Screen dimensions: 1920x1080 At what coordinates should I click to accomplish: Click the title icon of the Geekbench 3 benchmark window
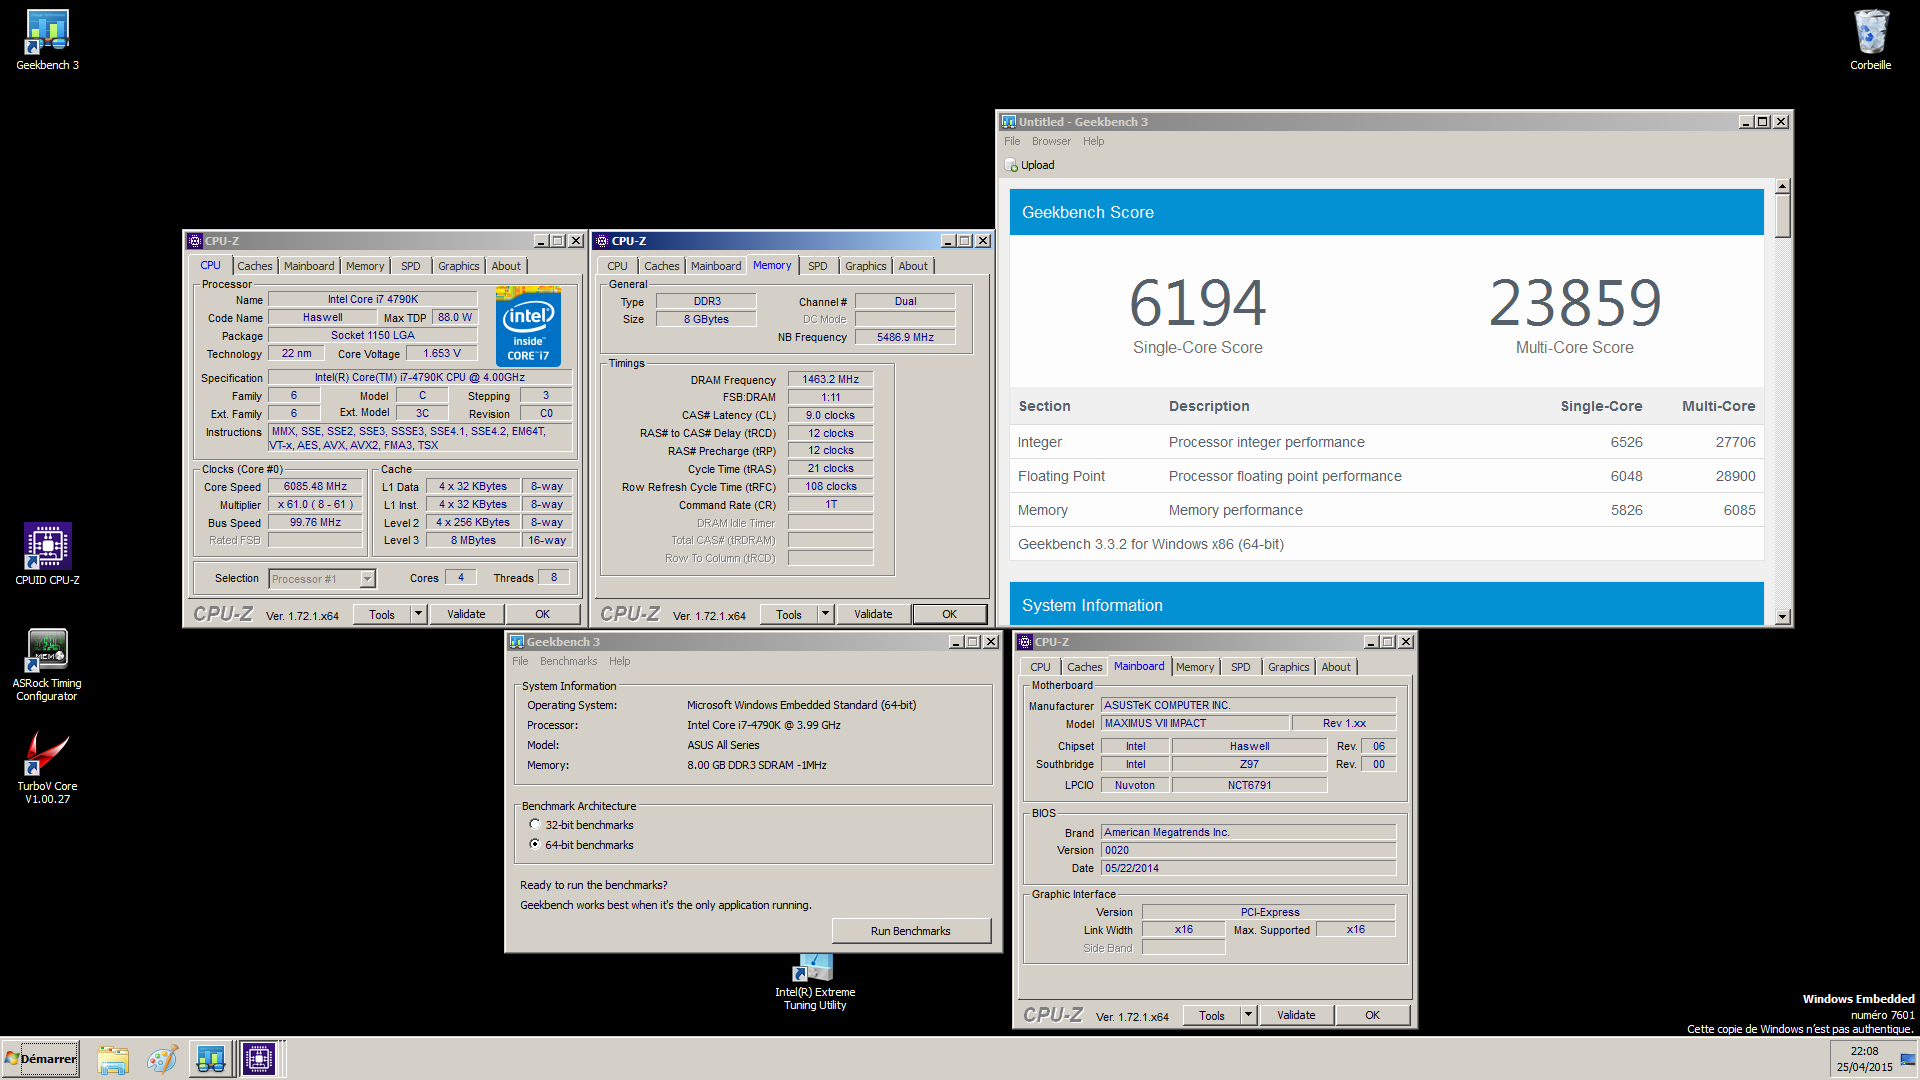pos(517,642)
